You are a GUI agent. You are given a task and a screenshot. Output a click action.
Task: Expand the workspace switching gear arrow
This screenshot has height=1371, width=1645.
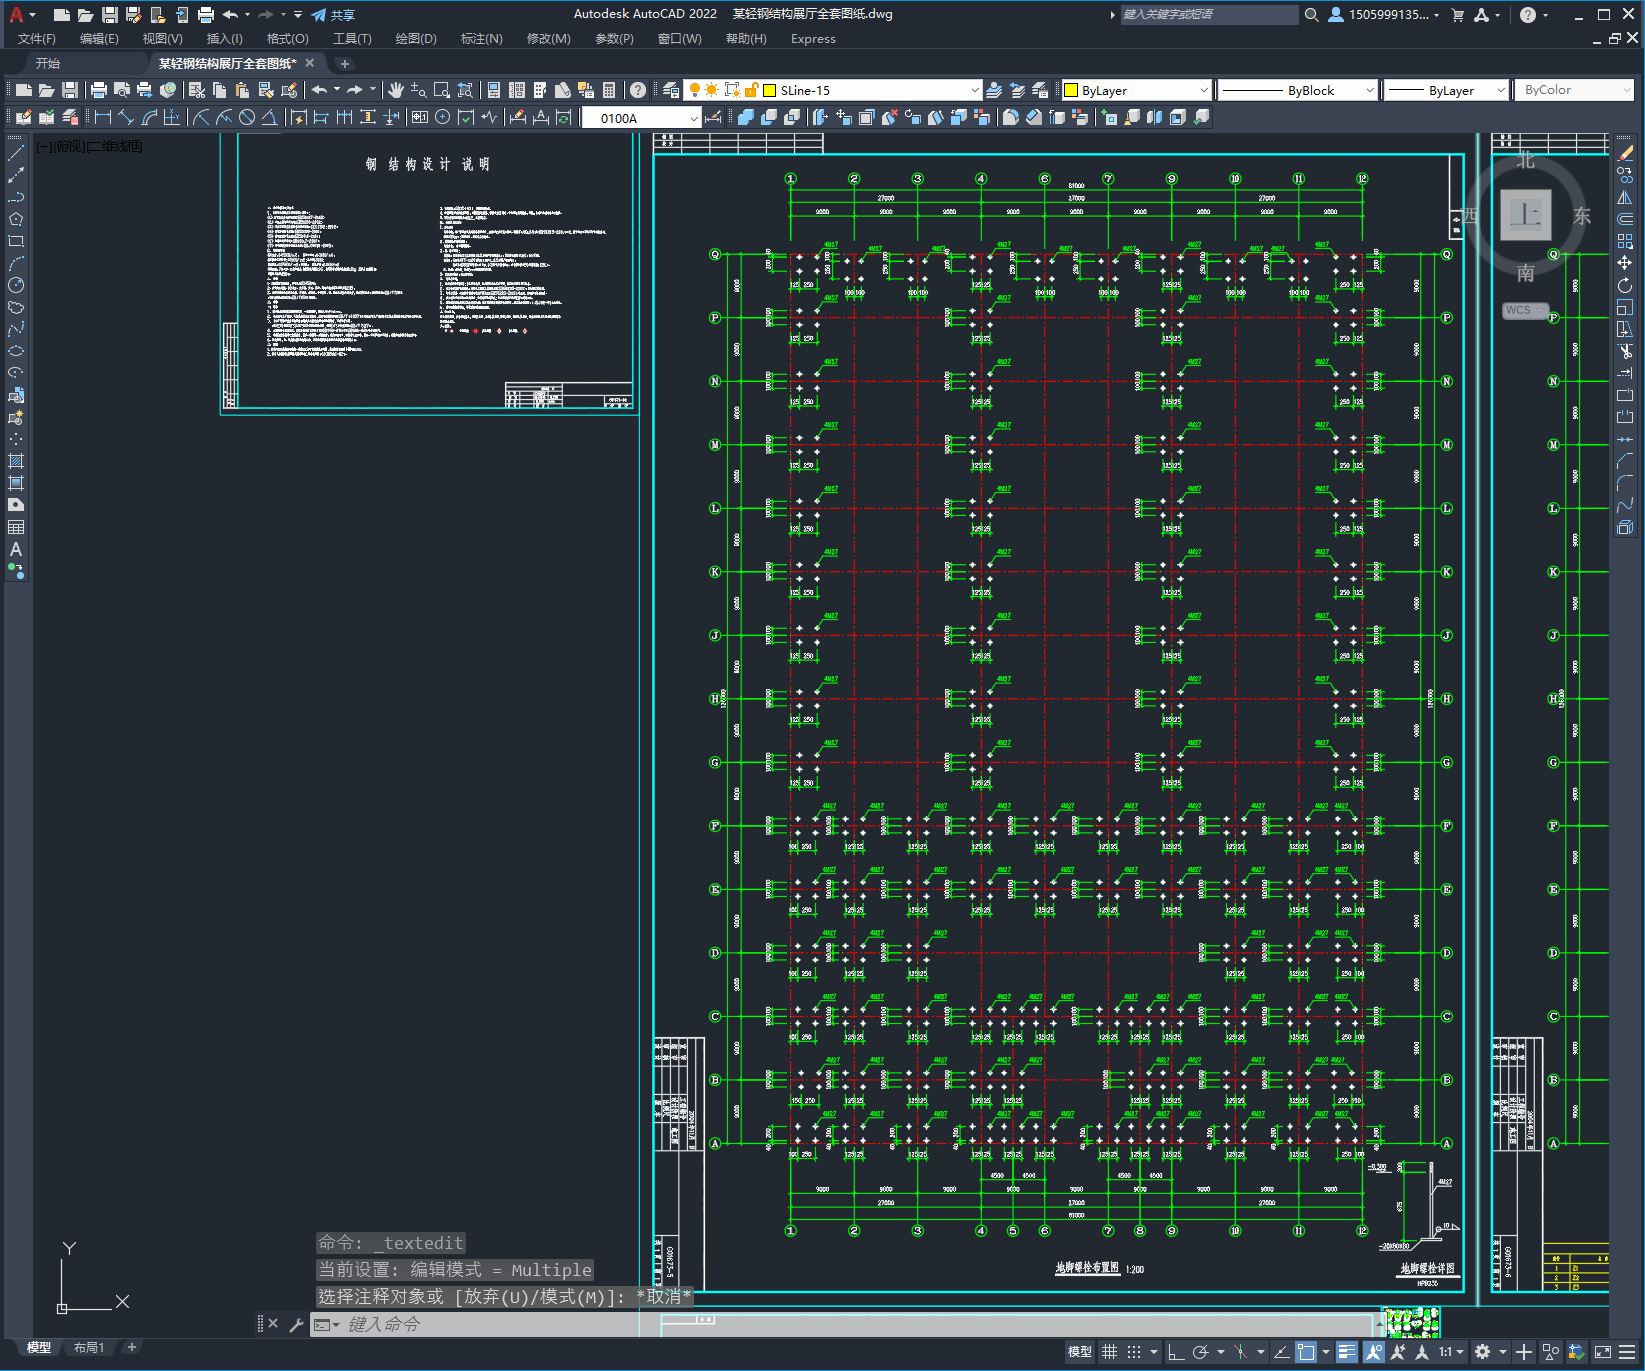[x=1502, y=1352]
